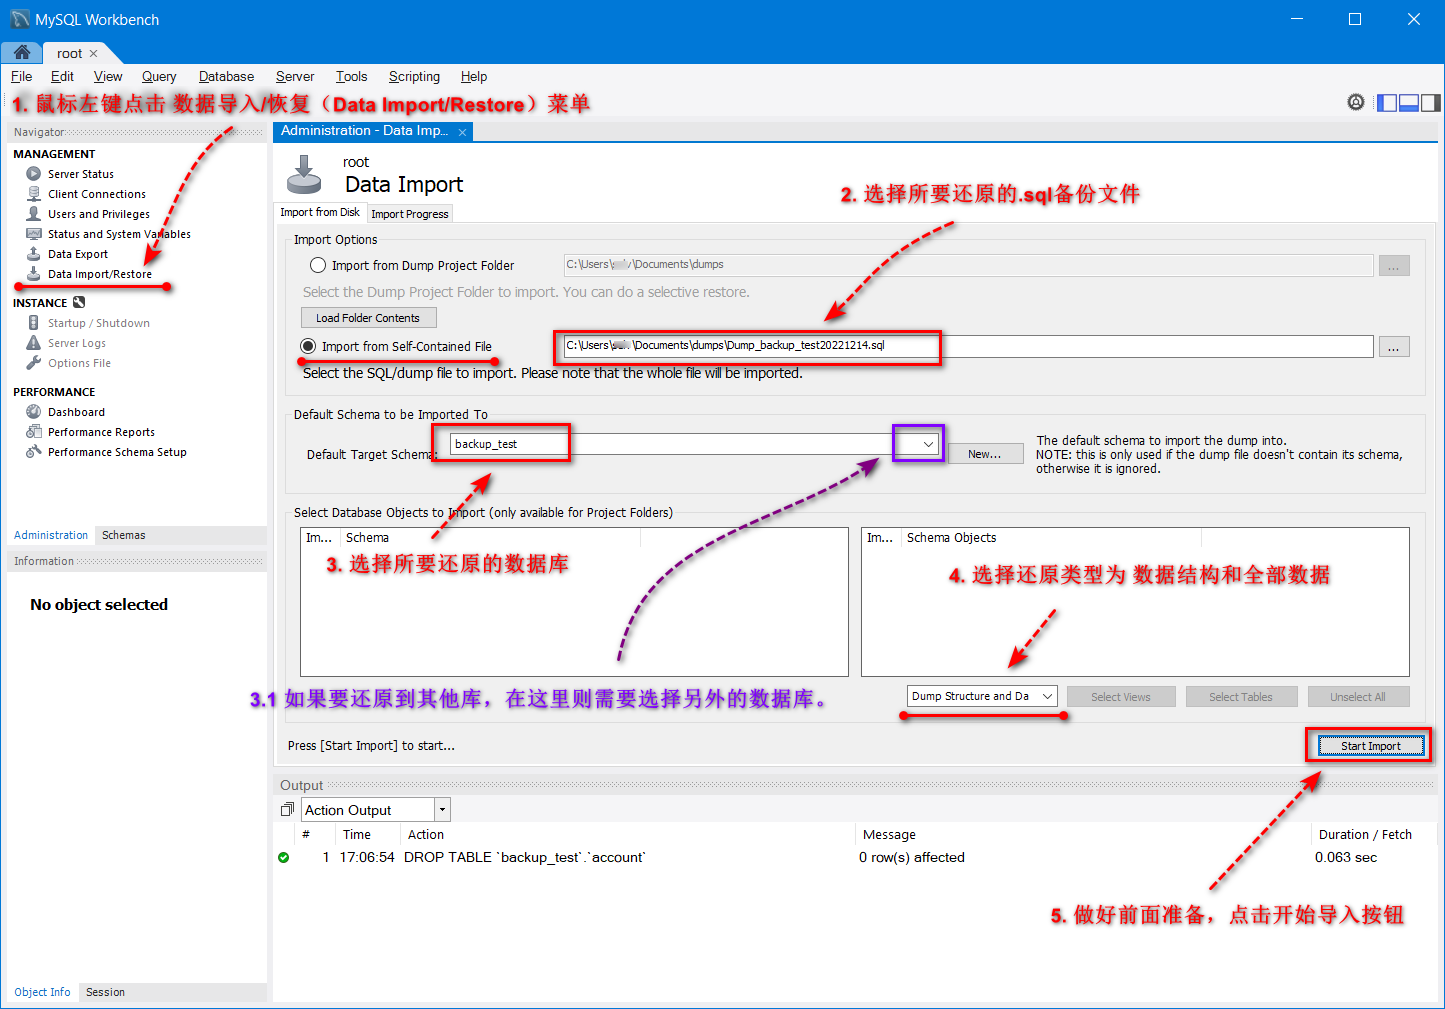The image size is (1445, 1009).
Task: Click the Select Tables button
Action: [1241, 697]
